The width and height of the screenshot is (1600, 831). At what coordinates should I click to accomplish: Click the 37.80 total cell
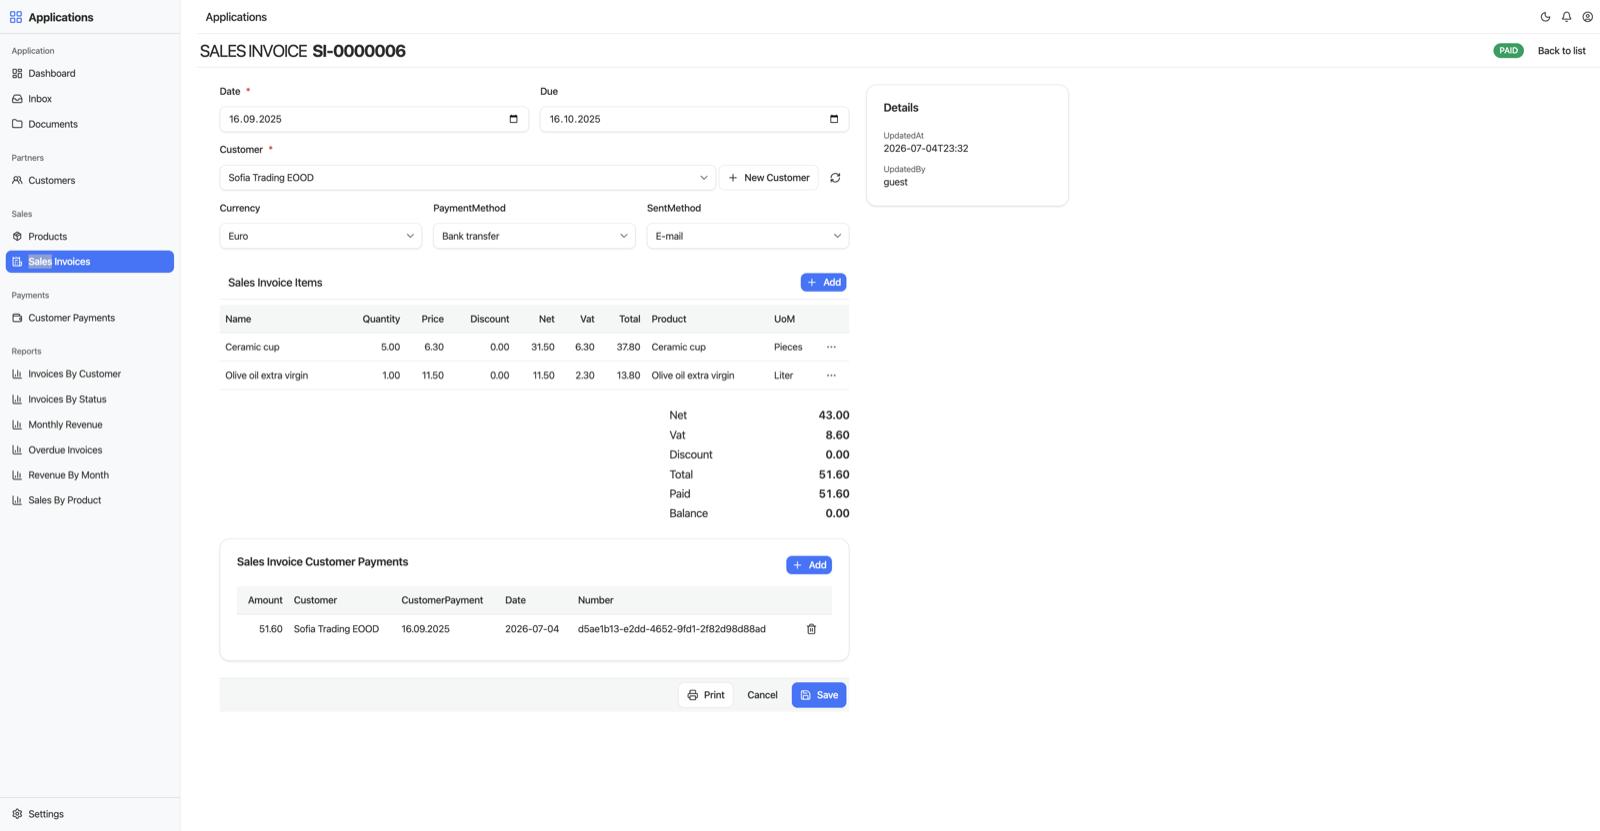[x=628, y=347]
